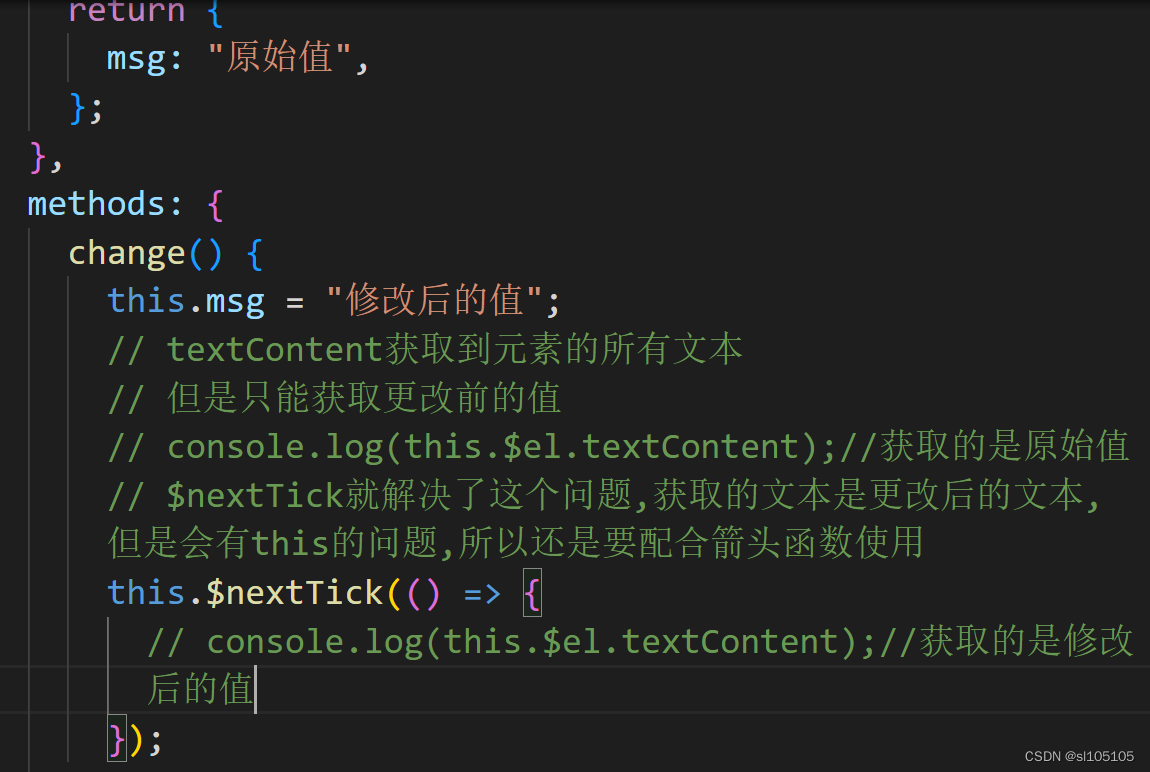Click the closing }; after the msg line

pos(86,107)
